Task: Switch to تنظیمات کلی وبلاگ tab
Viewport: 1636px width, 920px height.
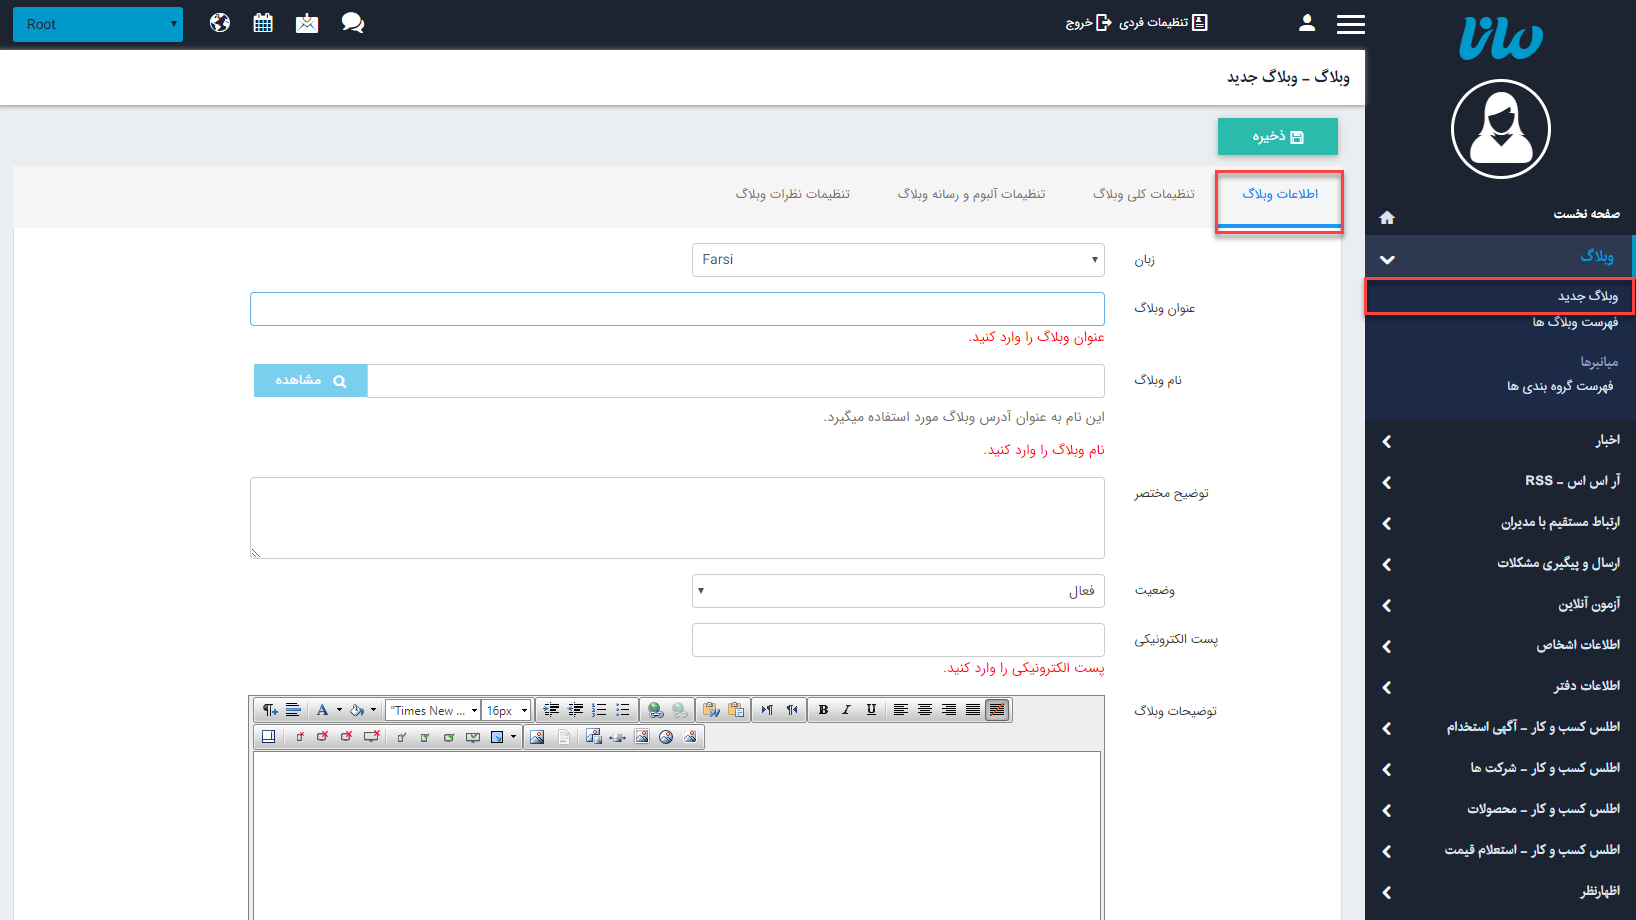Action: coord(1143,194)
